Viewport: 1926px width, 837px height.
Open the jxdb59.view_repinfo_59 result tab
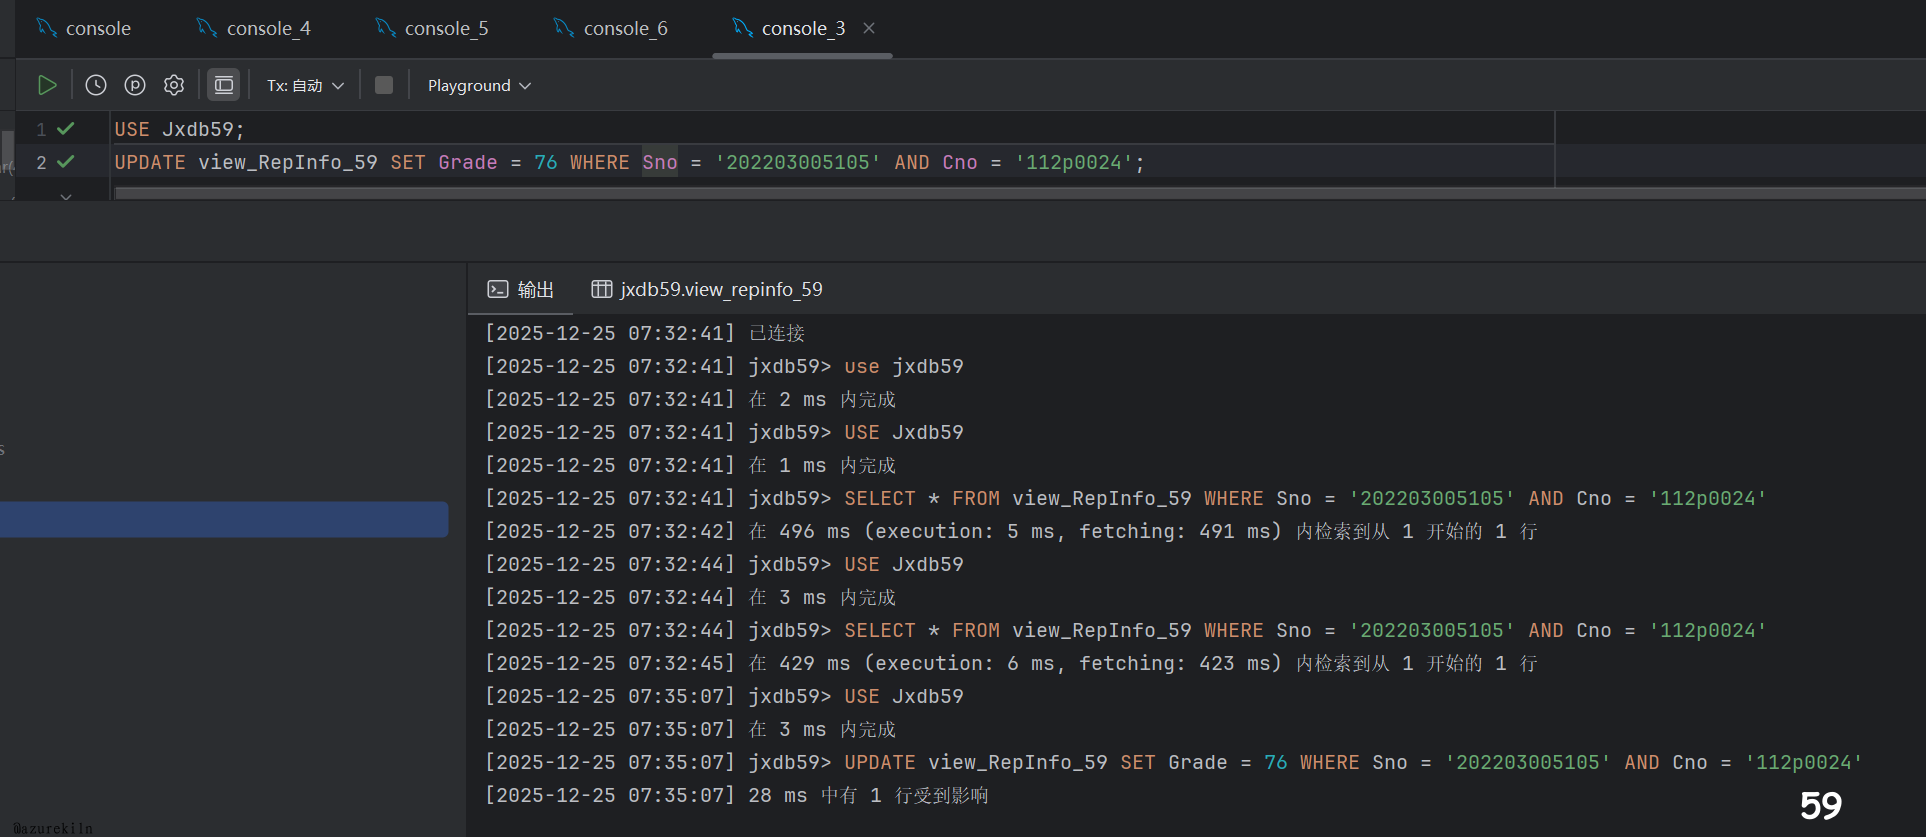pyautogui.click(x=720, y=290)
